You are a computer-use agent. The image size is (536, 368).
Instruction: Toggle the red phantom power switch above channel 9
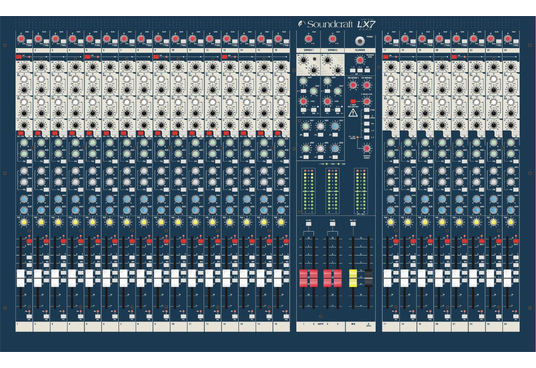pos(156,57)
